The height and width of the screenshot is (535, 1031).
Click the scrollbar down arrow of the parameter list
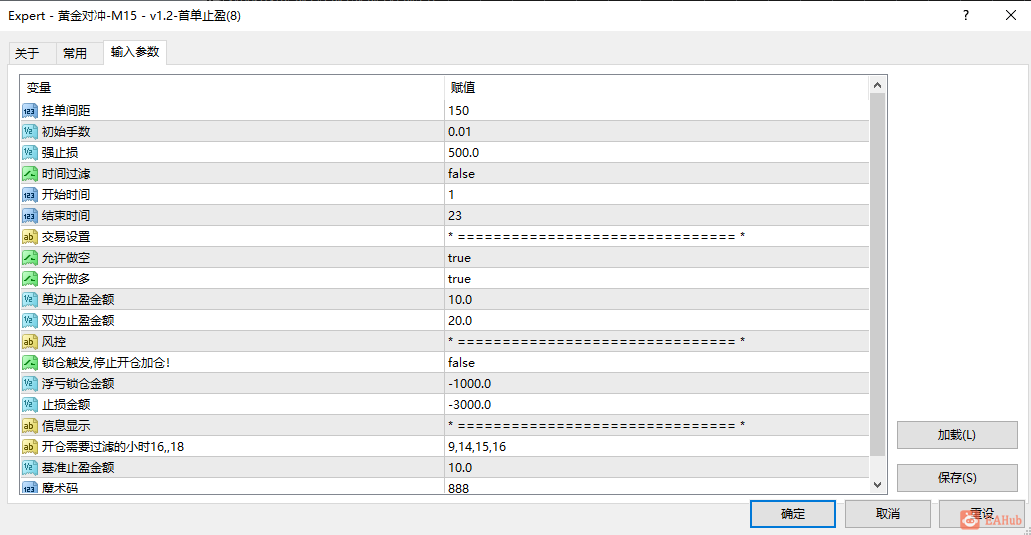877,484
